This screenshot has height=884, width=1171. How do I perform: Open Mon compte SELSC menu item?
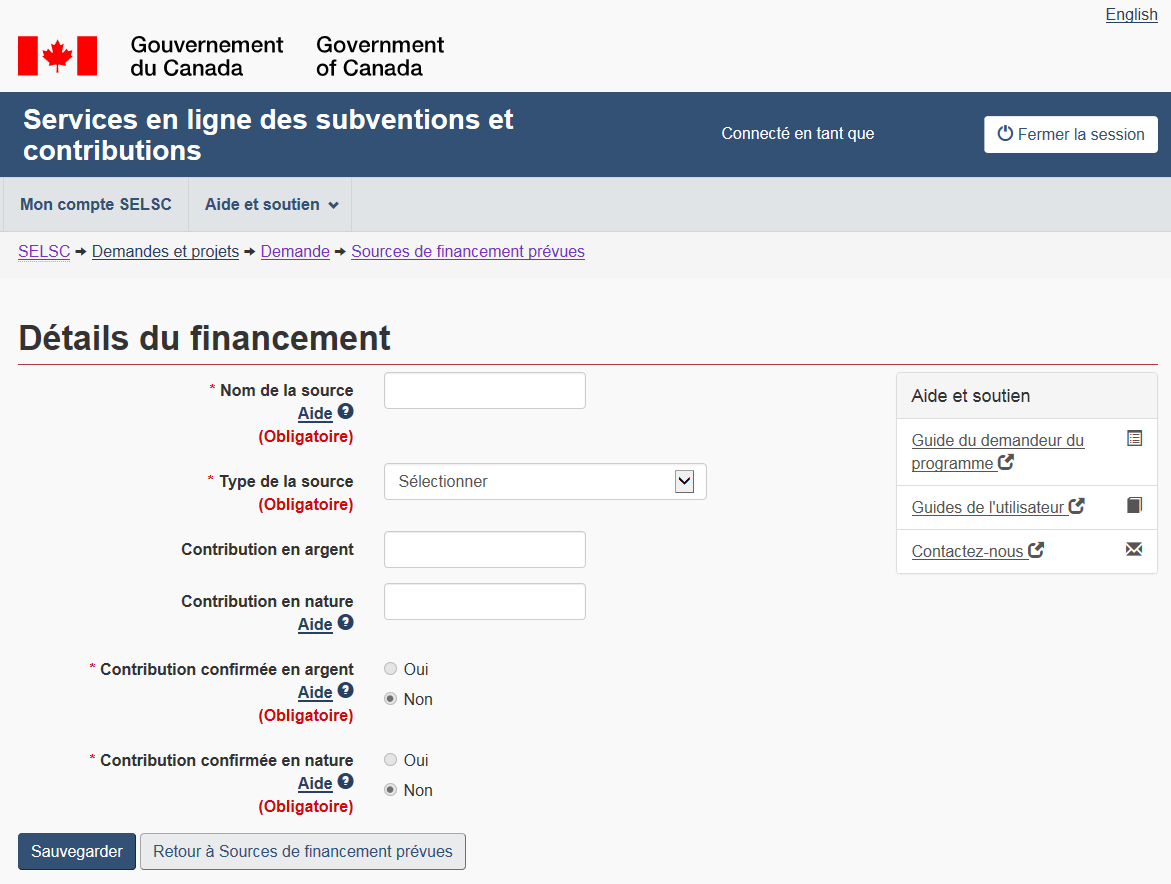pos(96,205)
